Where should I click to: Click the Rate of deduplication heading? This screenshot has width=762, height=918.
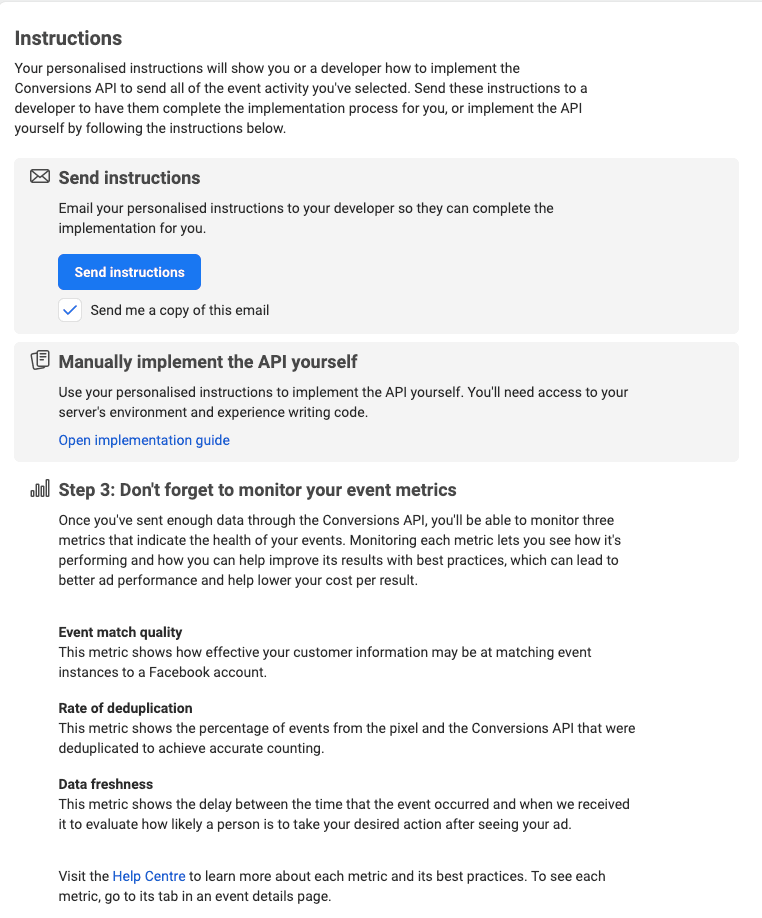point(126,708)
